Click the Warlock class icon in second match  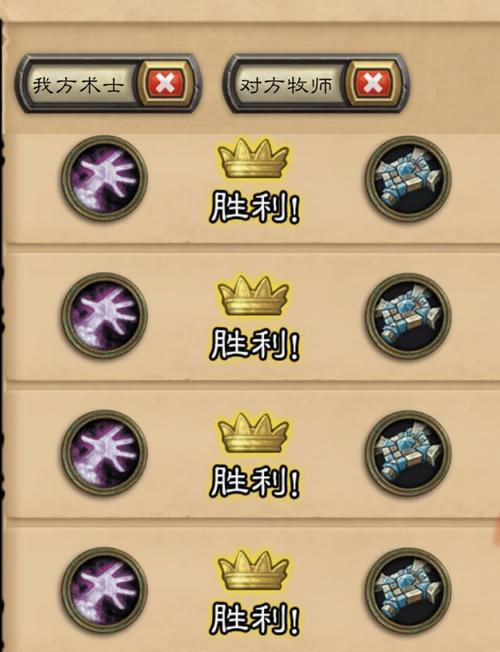click(x=104, y=315)
